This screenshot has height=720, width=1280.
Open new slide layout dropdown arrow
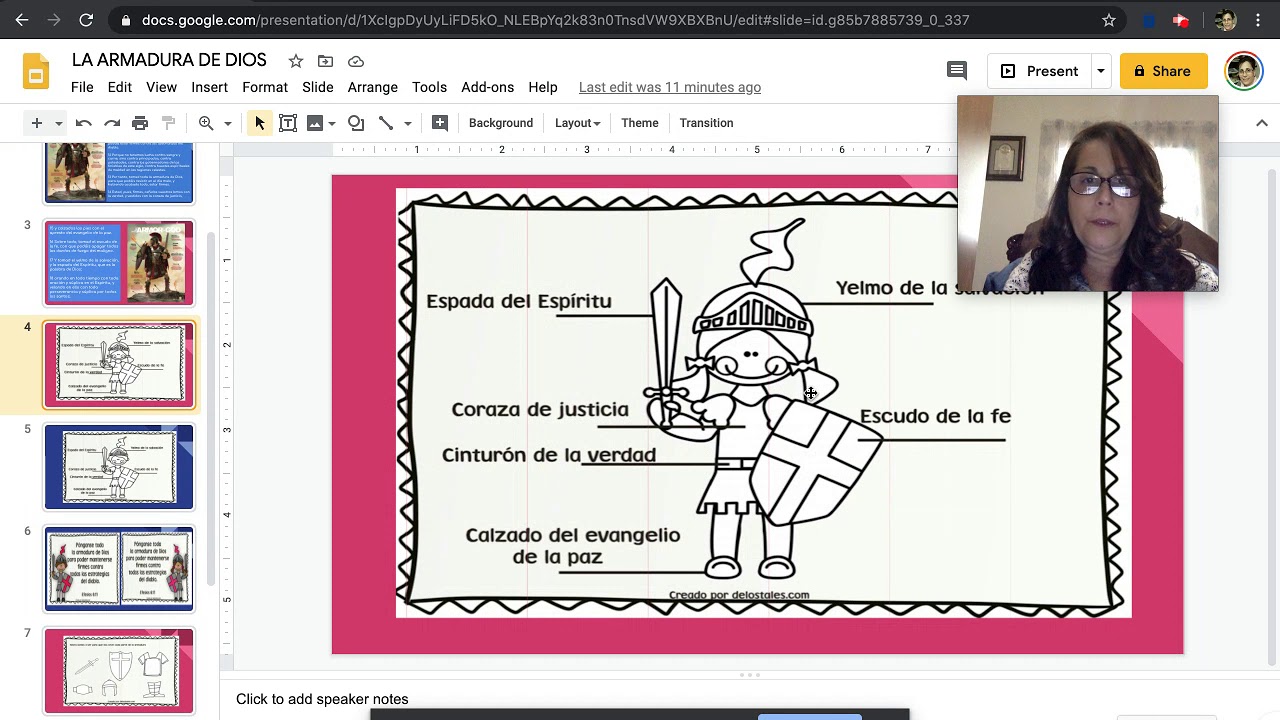click(x=58, y=123)
